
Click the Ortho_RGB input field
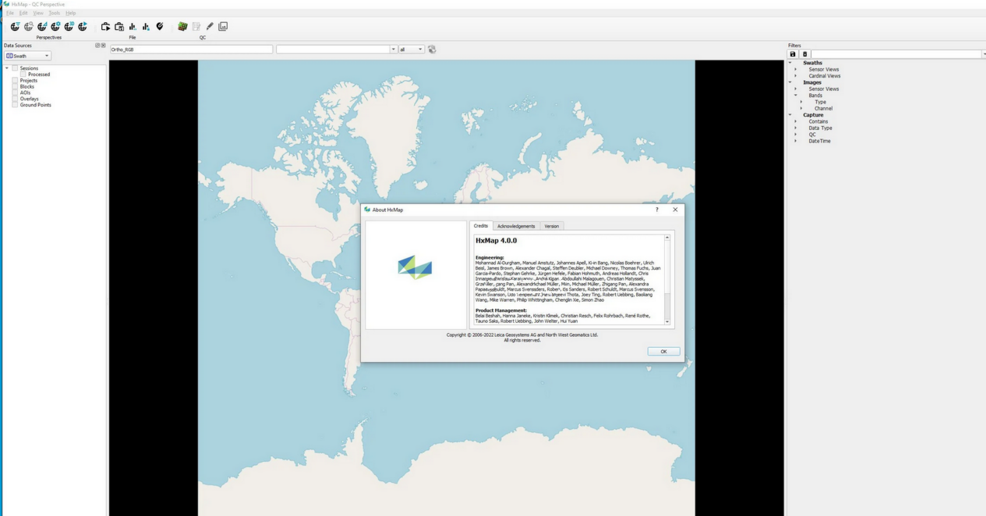tap(191, 49)
